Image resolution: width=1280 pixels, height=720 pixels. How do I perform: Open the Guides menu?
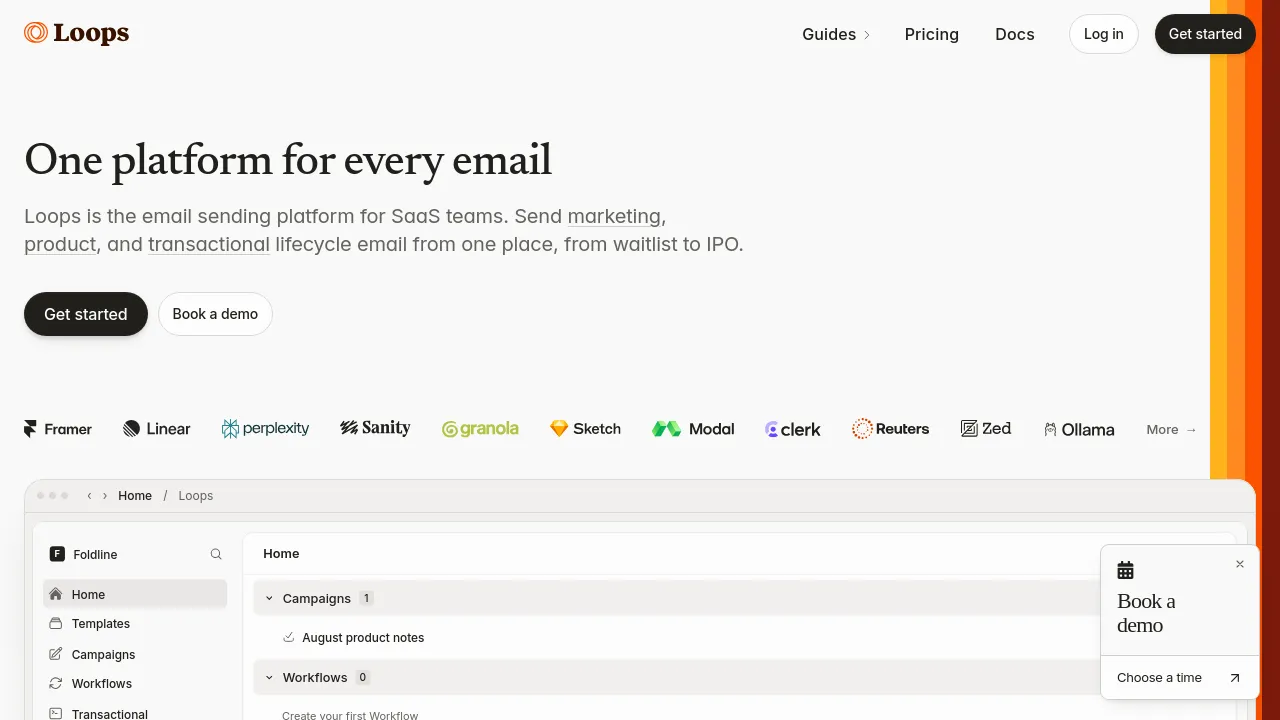(836, 34)
